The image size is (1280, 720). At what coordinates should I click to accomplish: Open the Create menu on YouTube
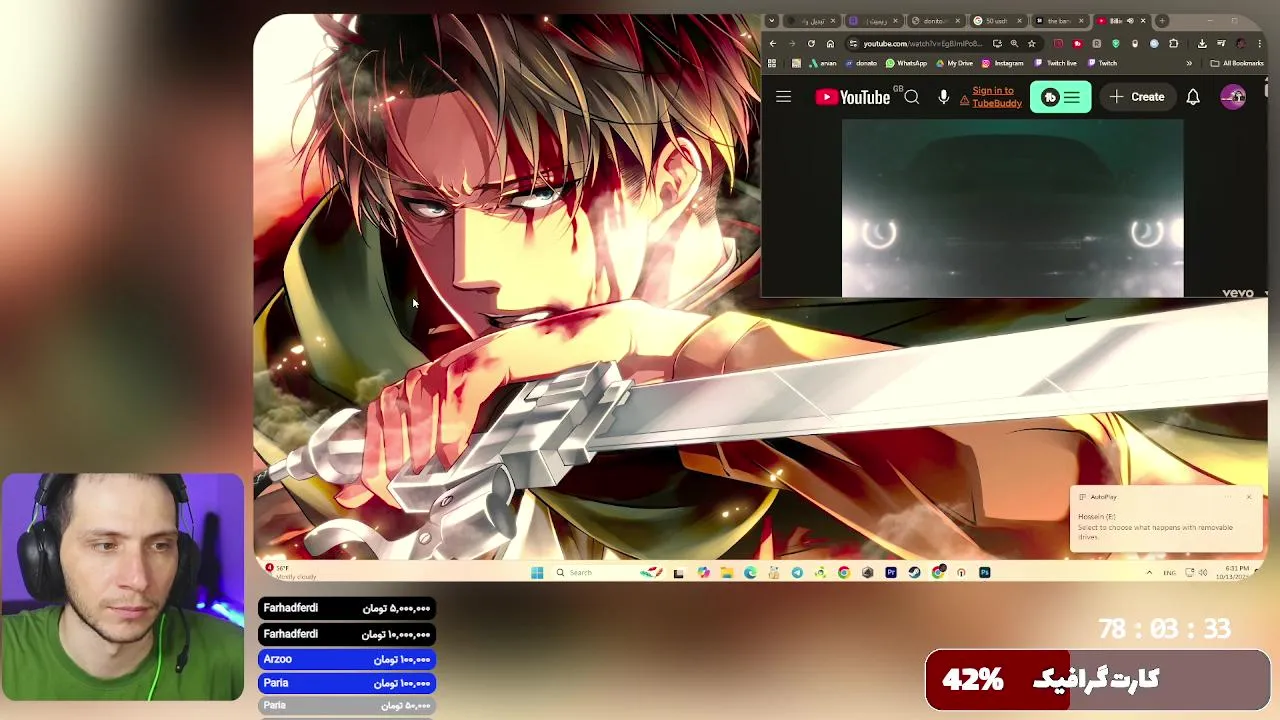tap(1137, 97)
